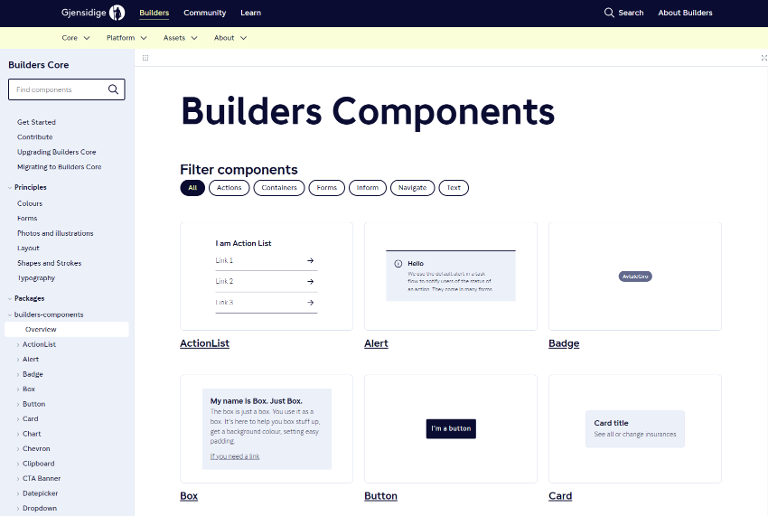Image resolution: width=768 pixels, height=516 pixels.
Task: Open Photos and illustrations page
Action: pyautogui.click(x=55, y=234)
